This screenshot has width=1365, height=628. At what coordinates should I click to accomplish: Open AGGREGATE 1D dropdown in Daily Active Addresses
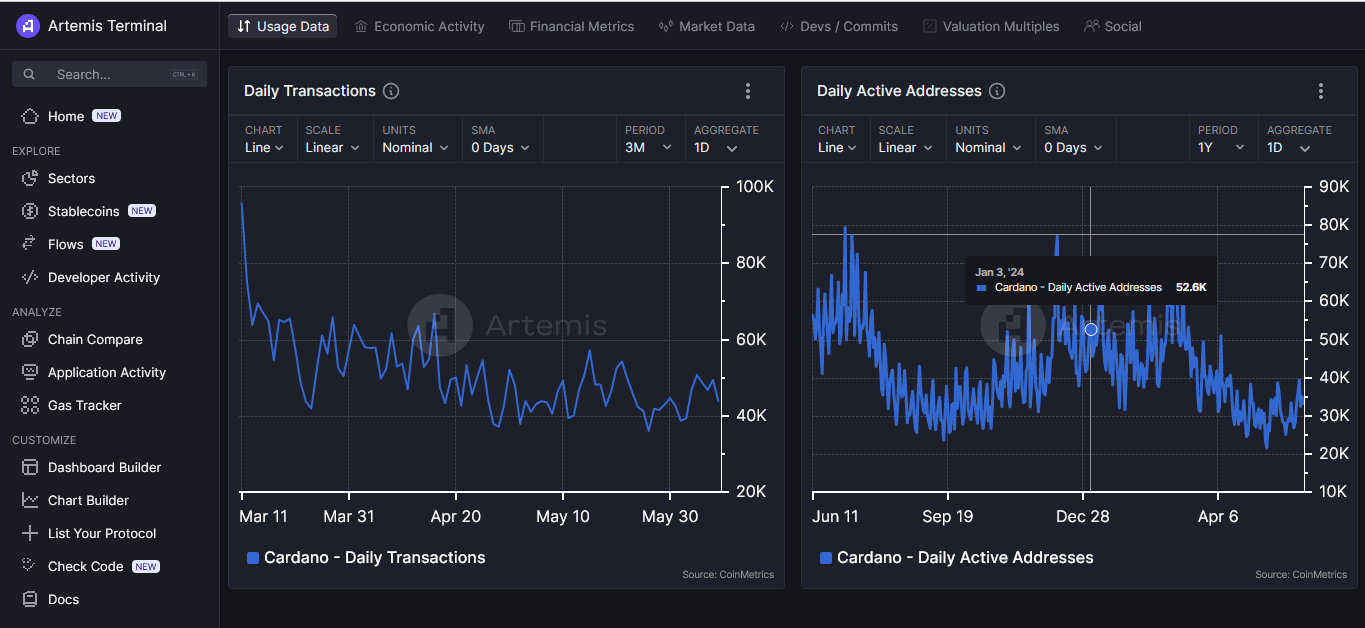tap(1289, 147)
